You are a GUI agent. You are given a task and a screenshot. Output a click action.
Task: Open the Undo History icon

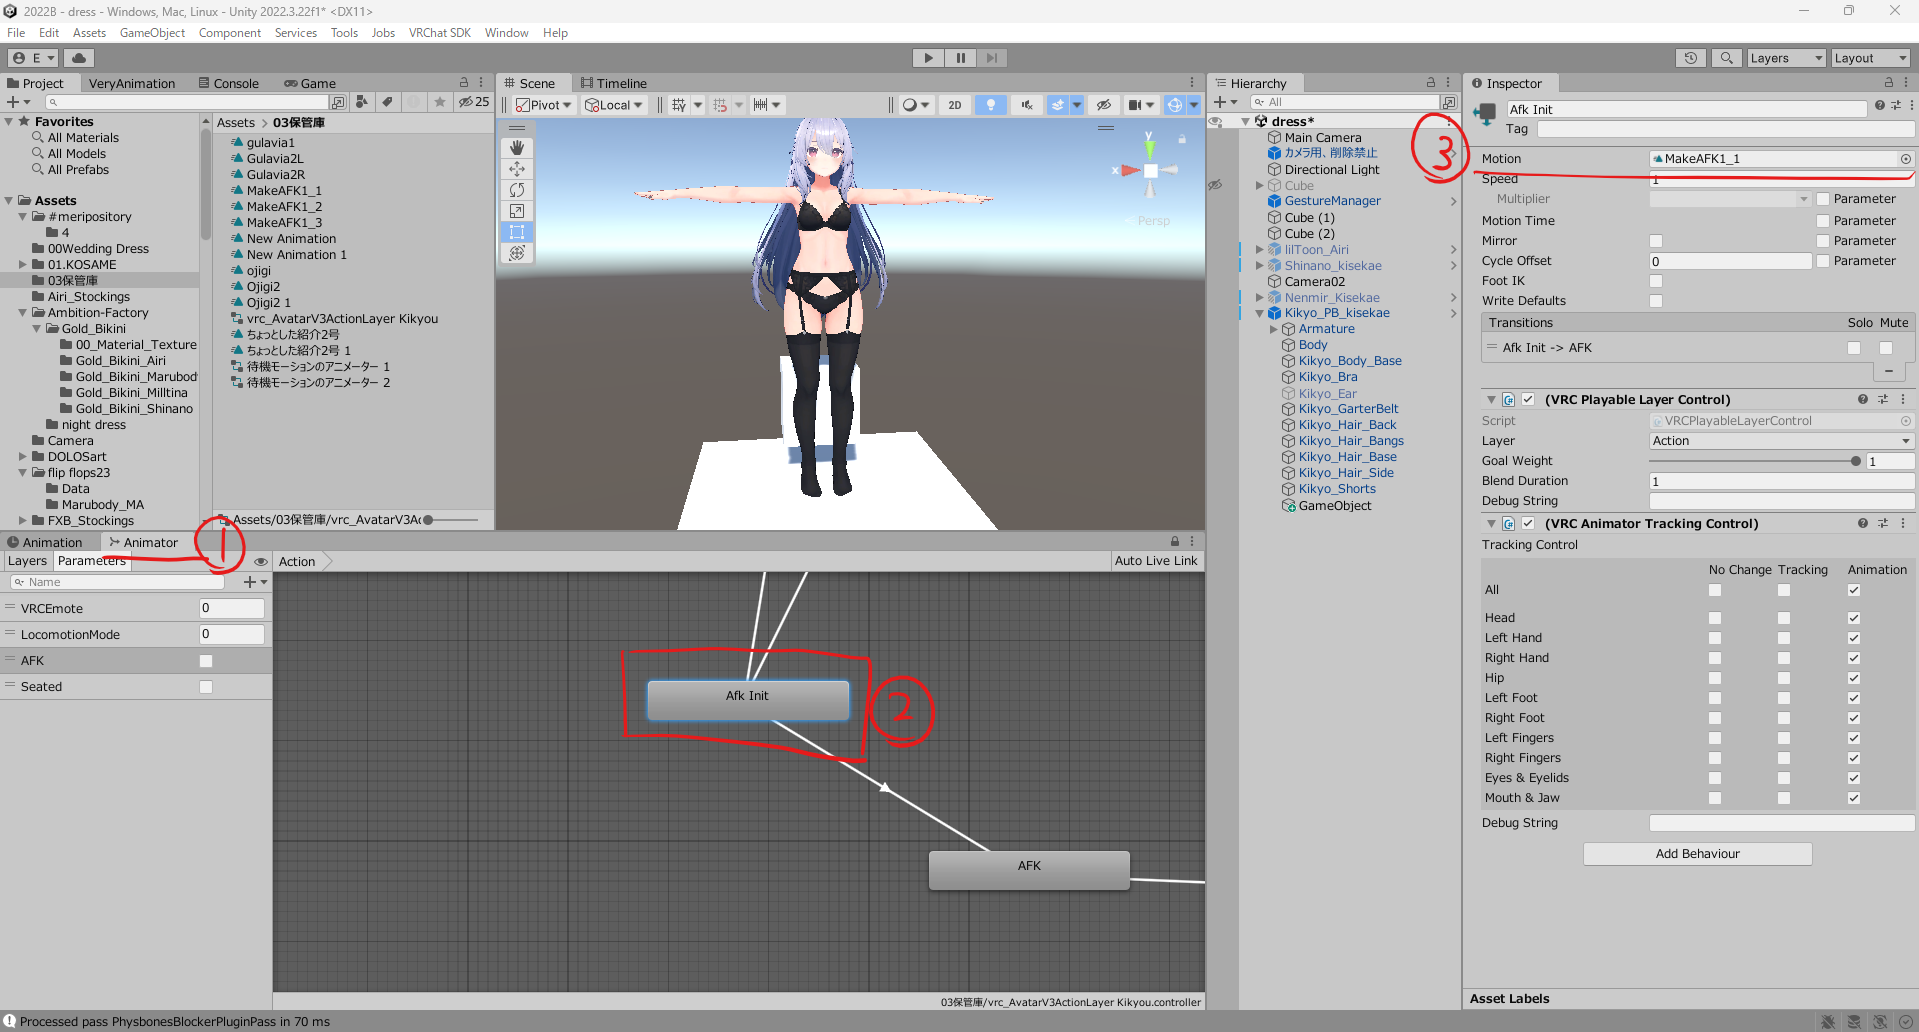pyautogui.click(x=1690, y=58)
